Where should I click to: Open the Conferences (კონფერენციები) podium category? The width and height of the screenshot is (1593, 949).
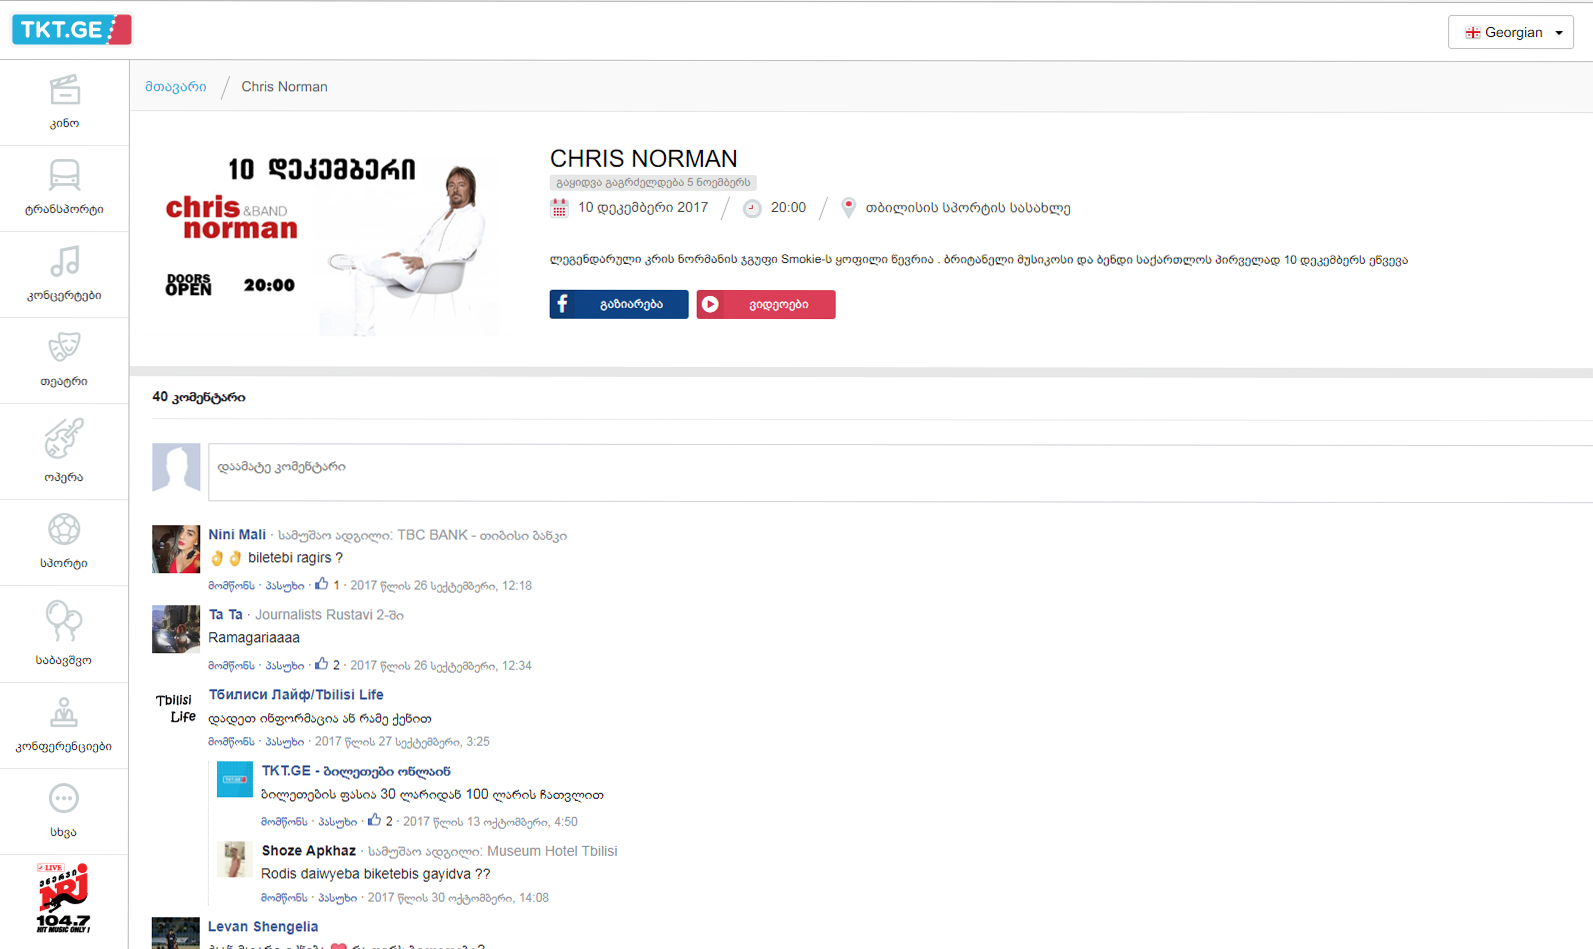64,726
